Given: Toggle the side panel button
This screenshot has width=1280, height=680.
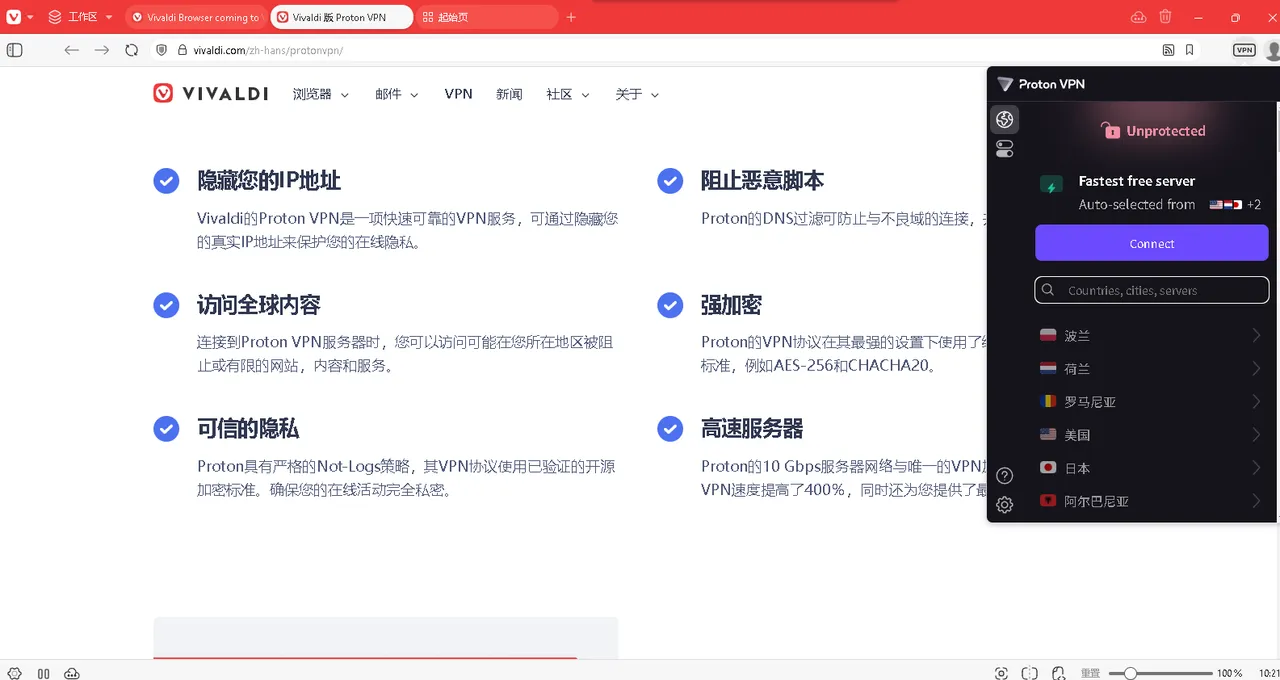Looking at the screenshot, I should [14, 50].
